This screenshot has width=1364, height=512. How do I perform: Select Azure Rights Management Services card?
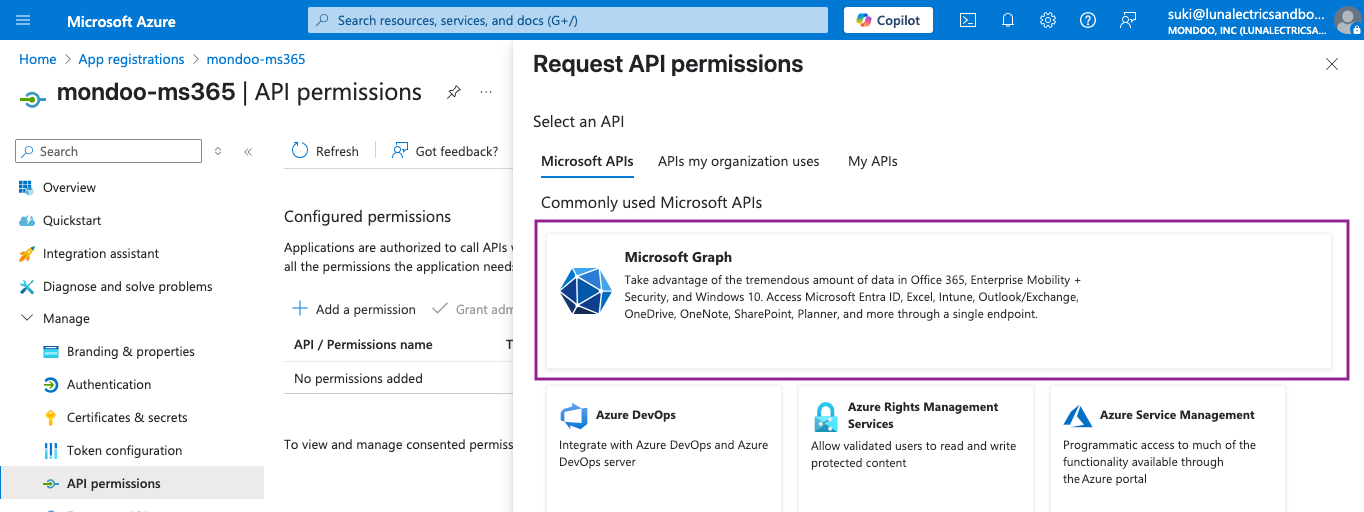click(x=916, y=449)
